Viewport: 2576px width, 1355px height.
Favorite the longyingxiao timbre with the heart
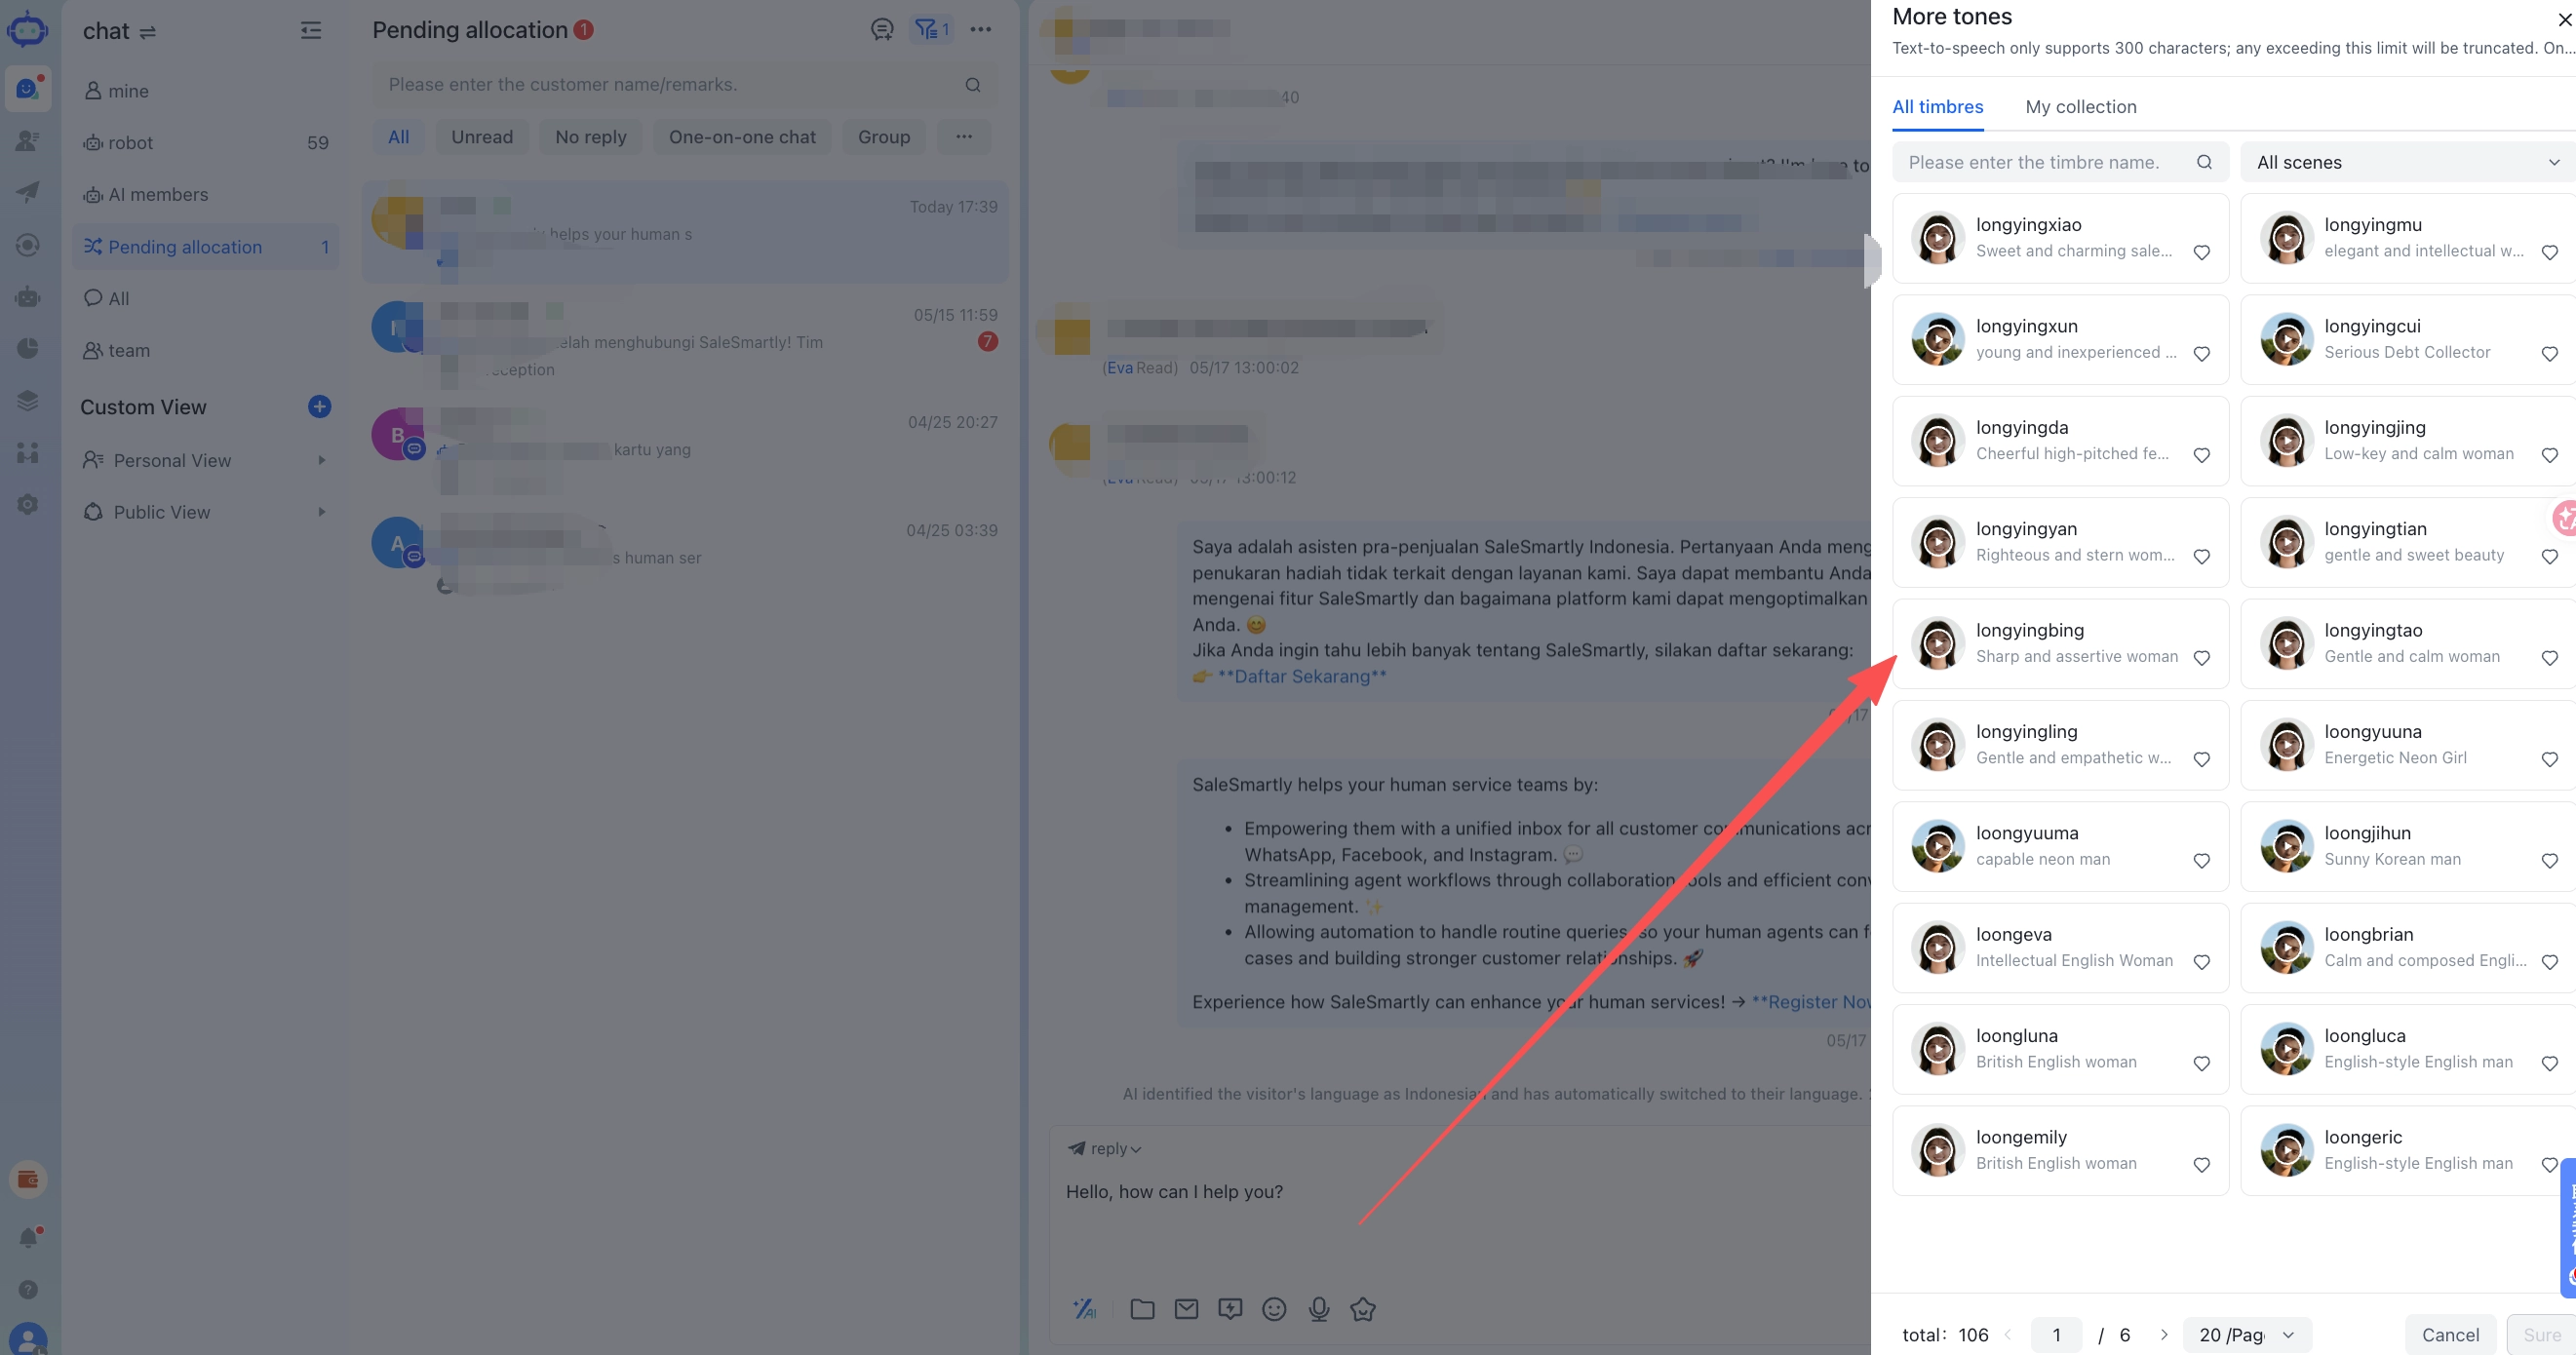[2201, 253]
